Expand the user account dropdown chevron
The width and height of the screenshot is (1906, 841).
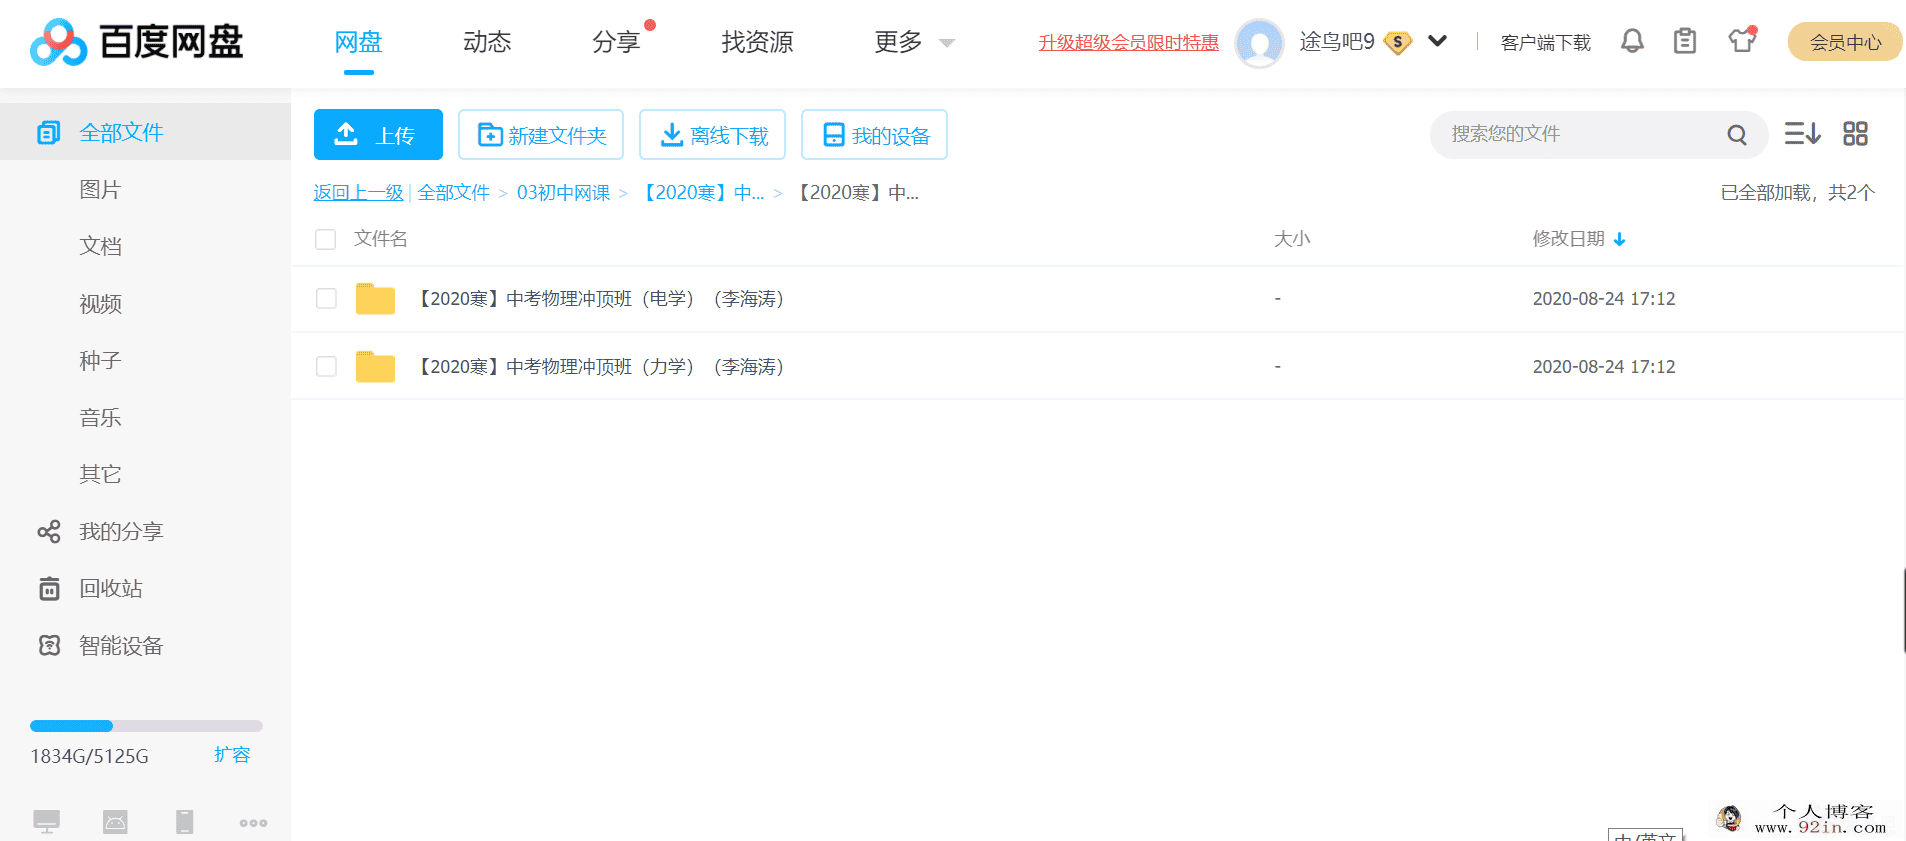[x=1437, y=41]
